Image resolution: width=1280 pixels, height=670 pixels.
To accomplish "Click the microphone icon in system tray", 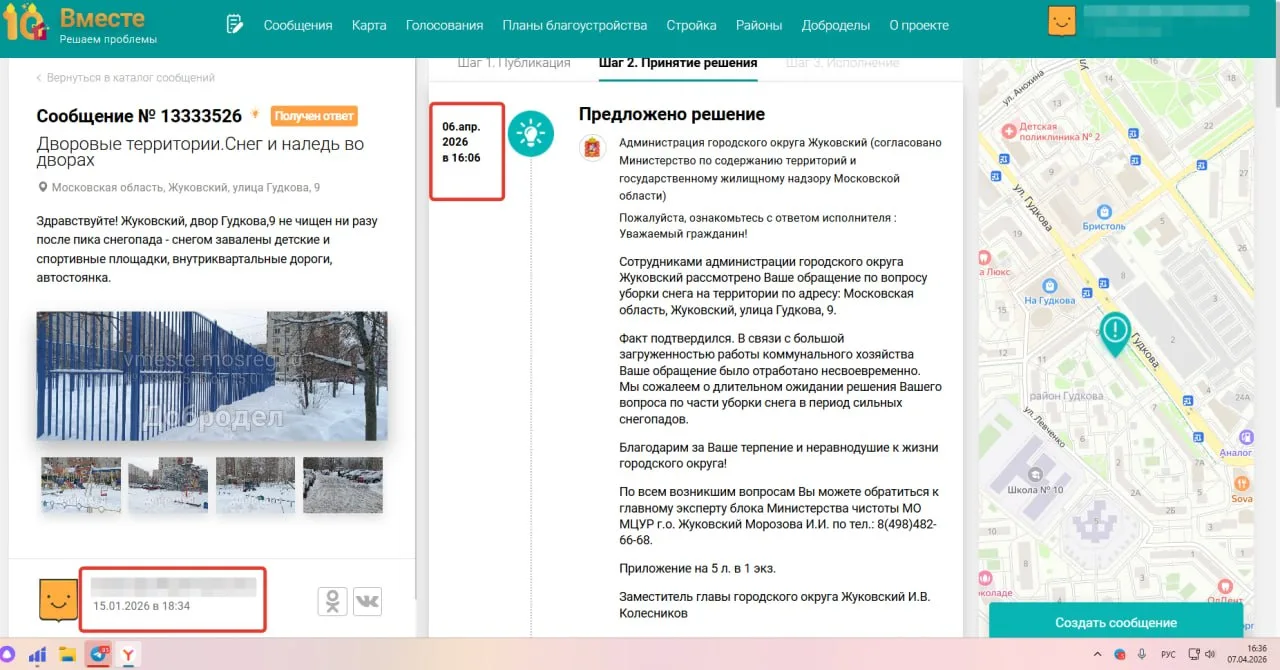I will 1141,654.
